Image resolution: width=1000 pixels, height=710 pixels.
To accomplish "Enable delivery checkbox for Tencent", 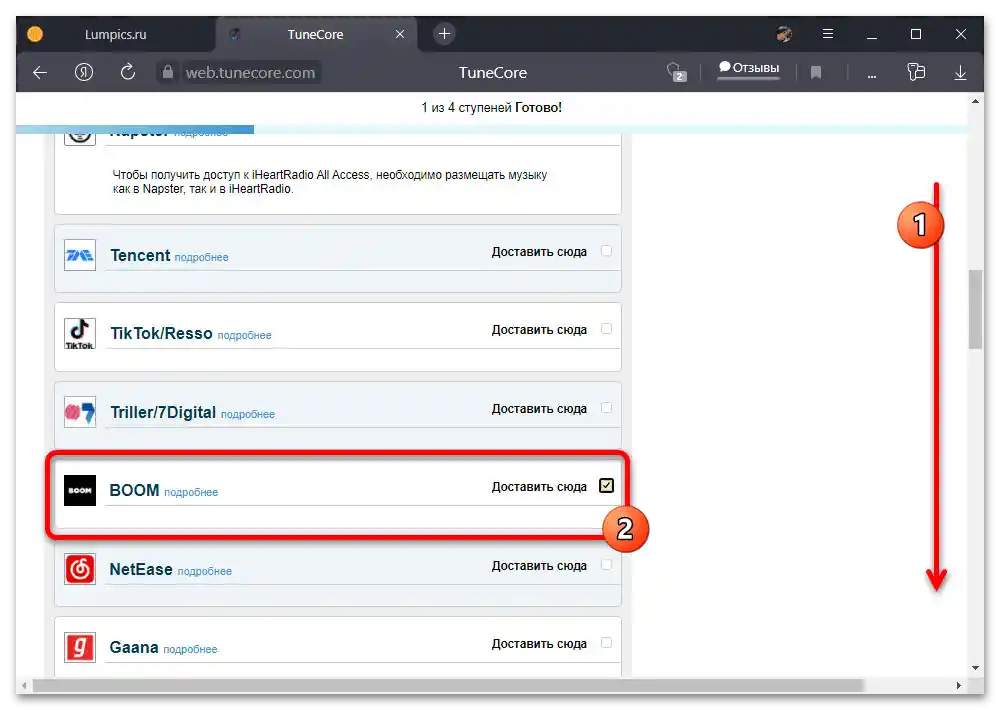I will click(607, 251).
